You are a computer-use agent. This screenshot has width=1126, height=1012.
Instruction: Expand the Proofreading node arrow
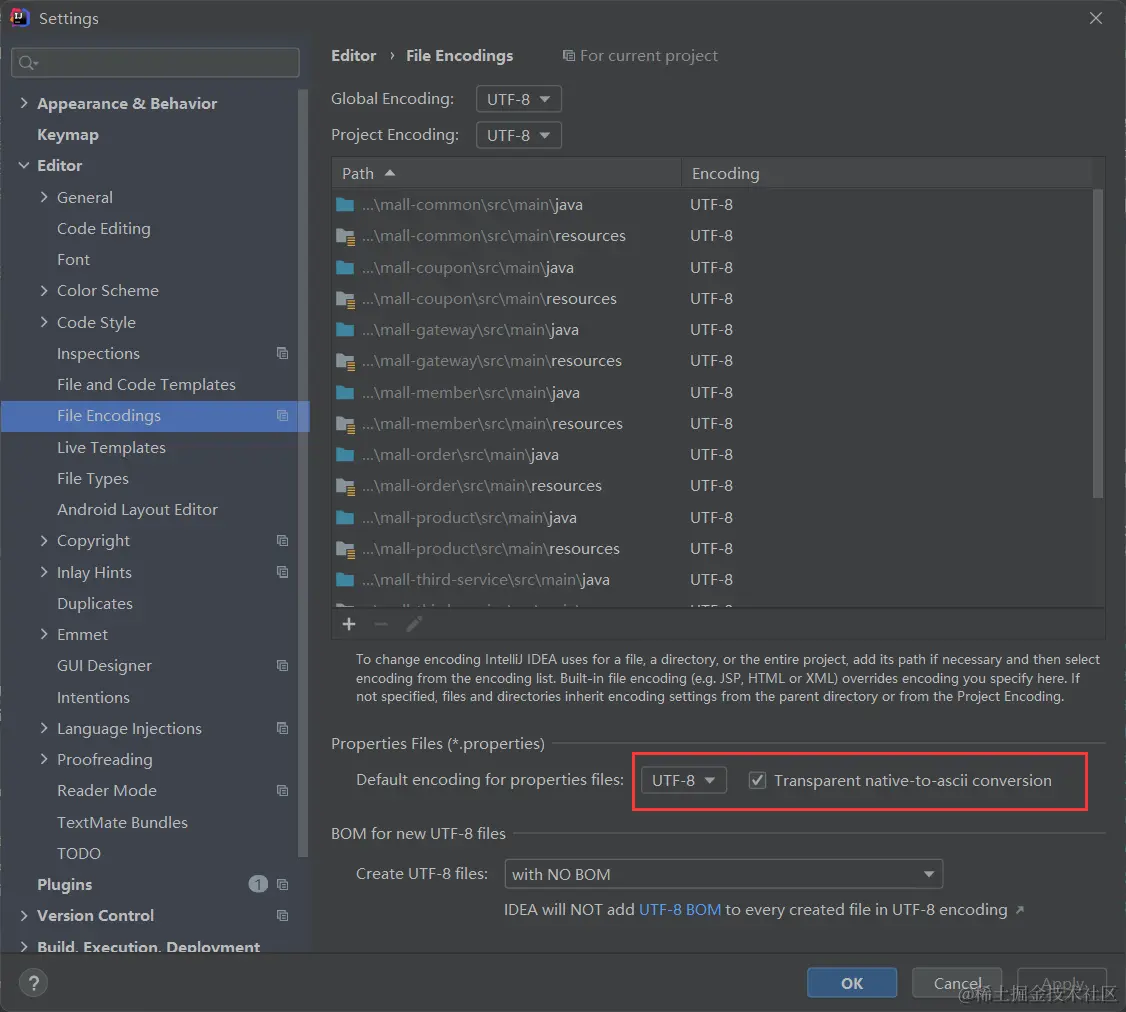[x=44, y=758]
